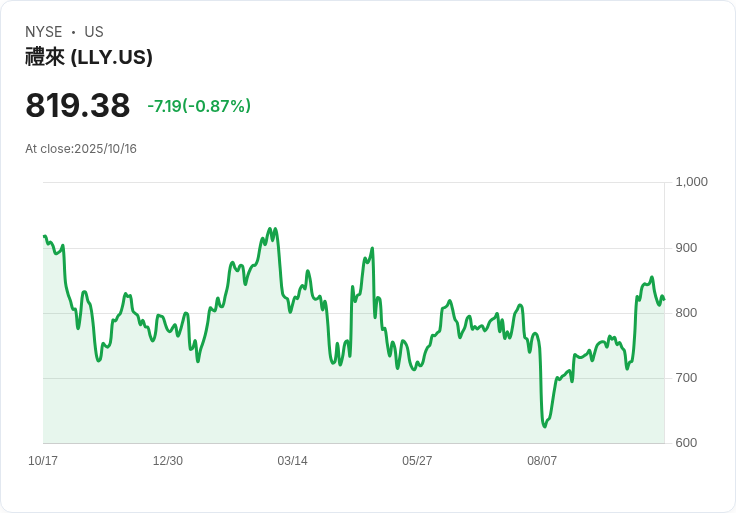Click the 819.38 current price
The width and height of the screenshot is (736, 513).
(78, 106)
